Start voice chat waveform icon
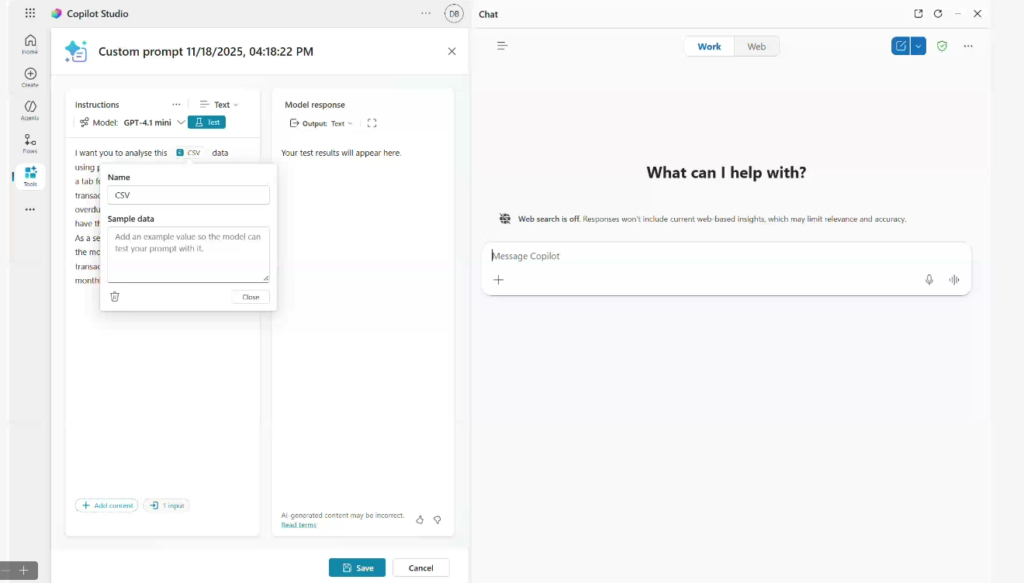Viewport: 1024px width, 583px height. pos(954,280)
